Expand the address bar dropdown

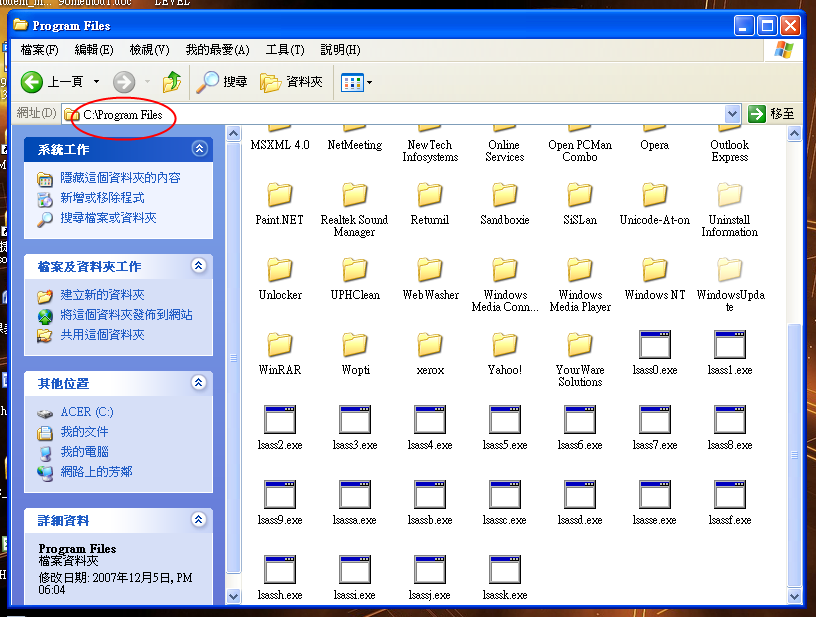pyautogui.click(x=732, y=113)
